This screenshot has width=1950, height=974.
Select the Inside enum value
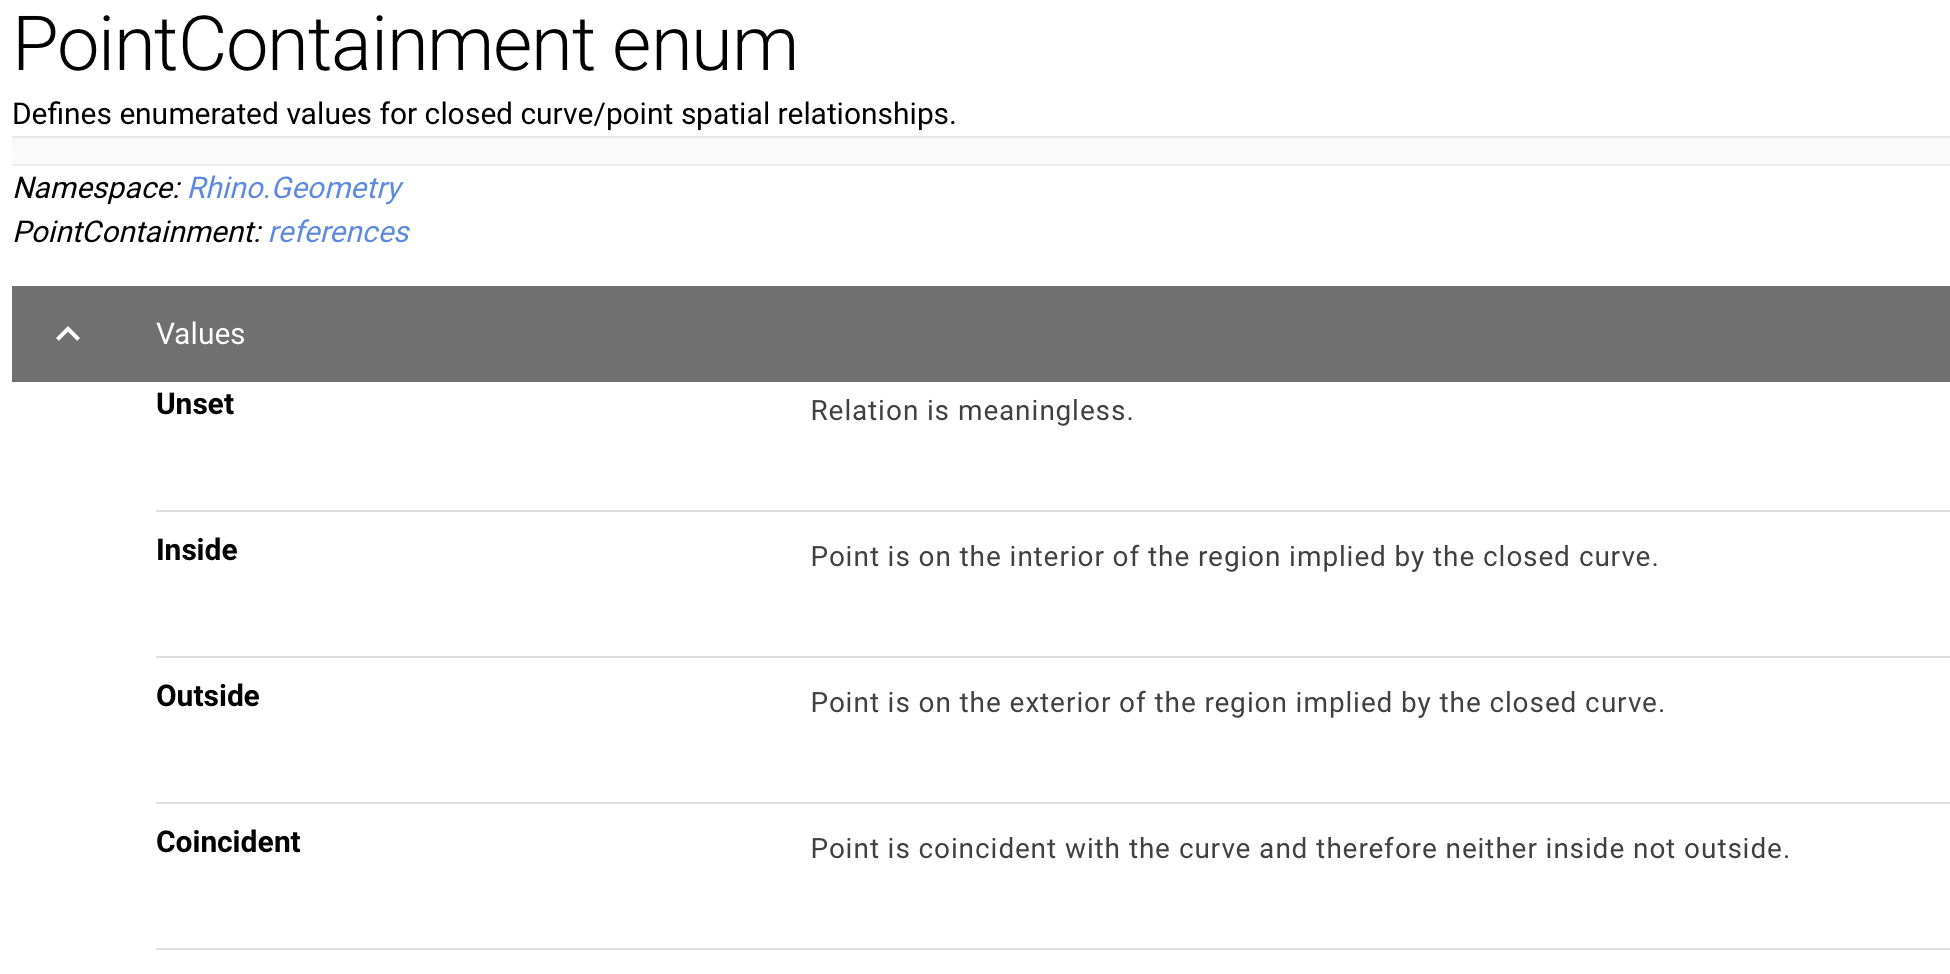point(197,550)
